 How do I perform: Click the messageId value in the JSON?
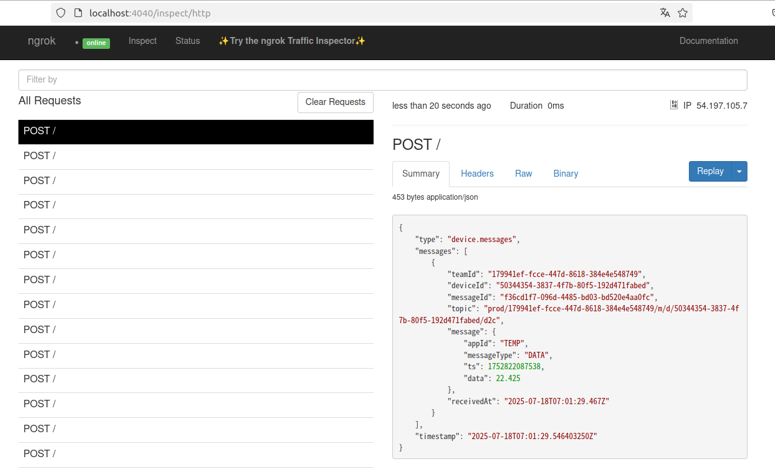pos(577,298)
